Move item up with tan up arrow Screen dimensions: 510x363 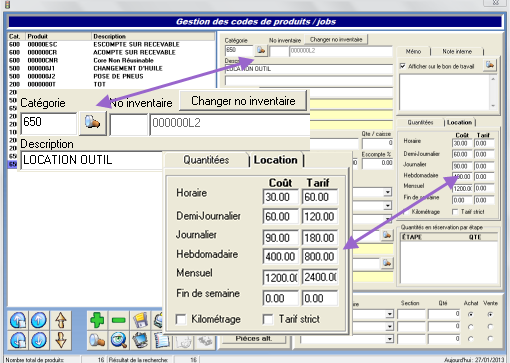[61, 320]
